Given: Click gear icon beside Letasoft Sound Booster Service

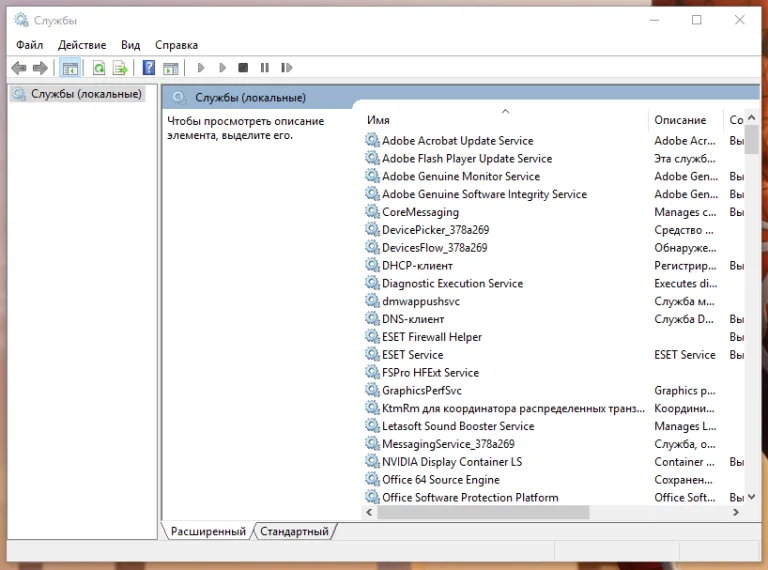Looking at the screenshot, I should pos(372,426).
